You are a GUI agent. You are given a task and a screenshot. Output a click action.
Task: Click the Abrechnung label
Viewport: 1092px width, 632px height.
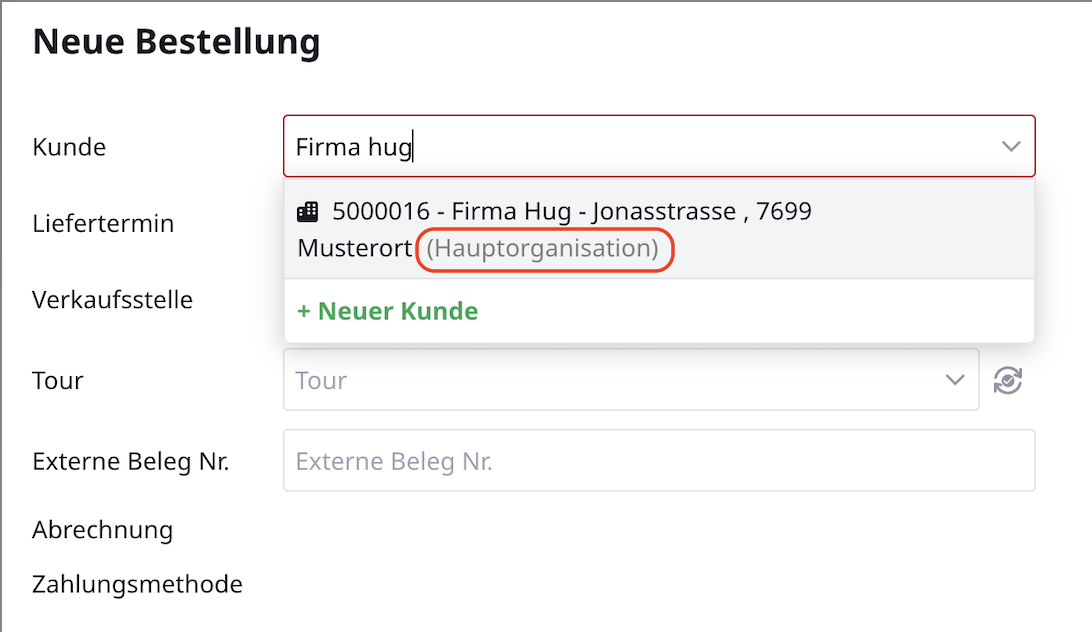tap(102, 529)
